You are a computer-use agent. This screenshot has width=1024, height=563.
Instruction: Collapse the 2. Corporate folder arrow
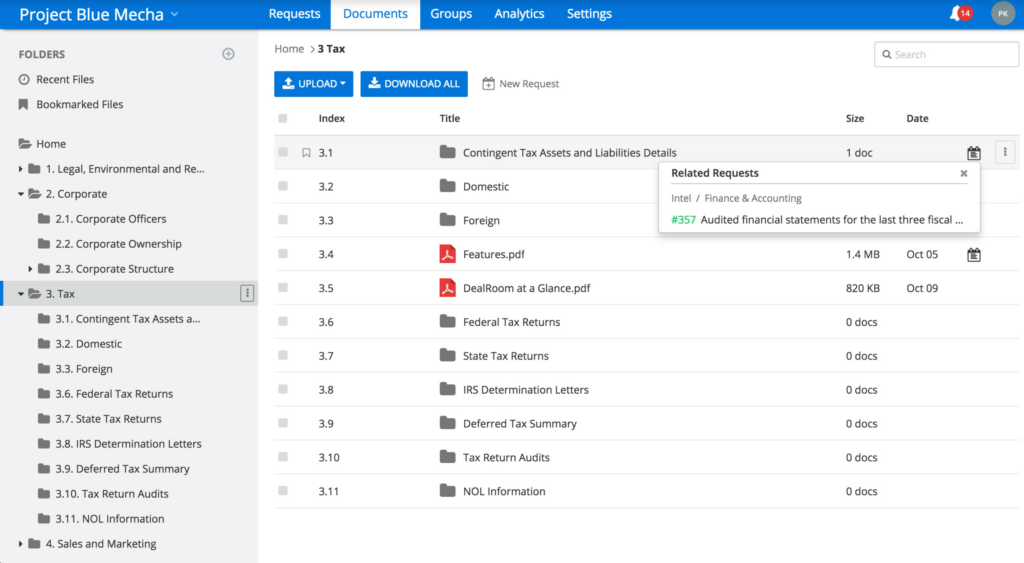click(x=21, y=194)
